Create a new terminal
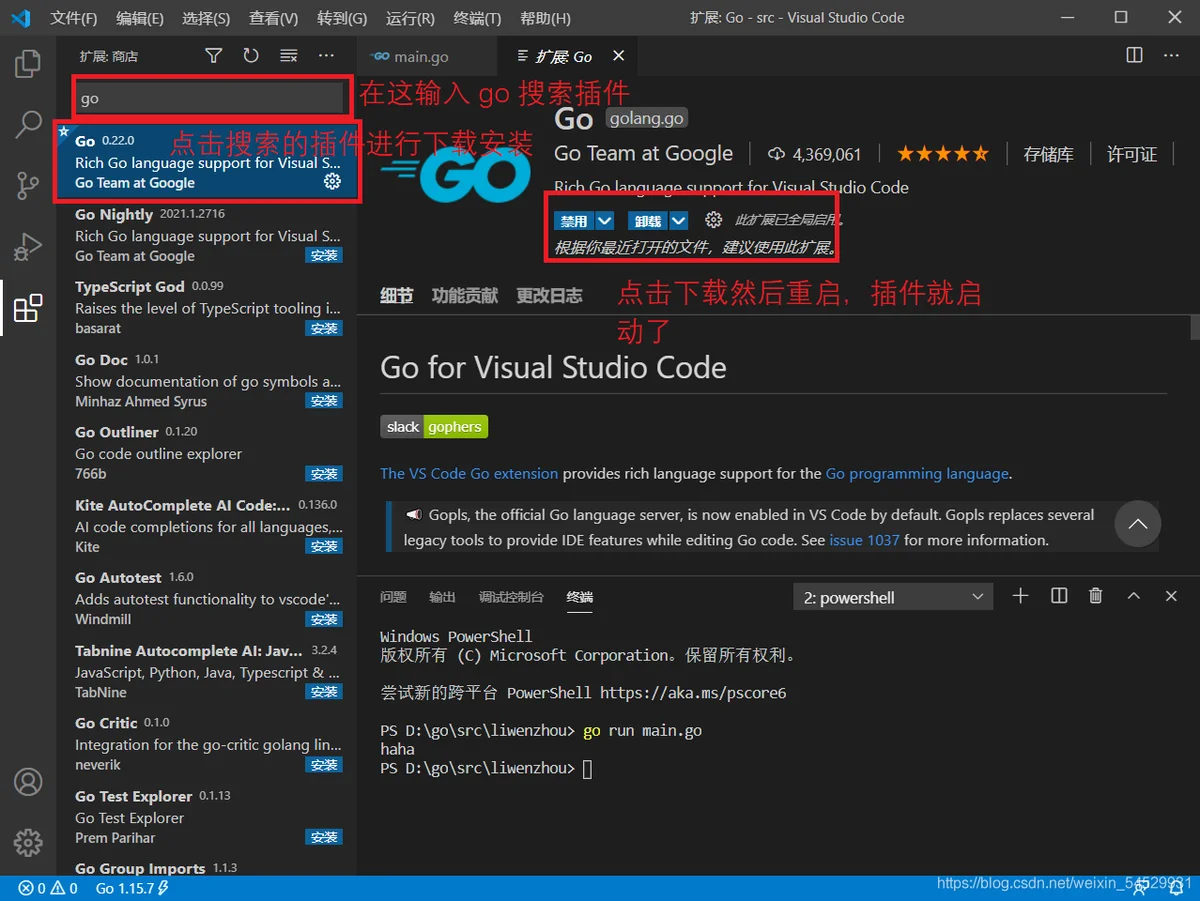This screenshot has width=1200, height=901. [1020, 596]
